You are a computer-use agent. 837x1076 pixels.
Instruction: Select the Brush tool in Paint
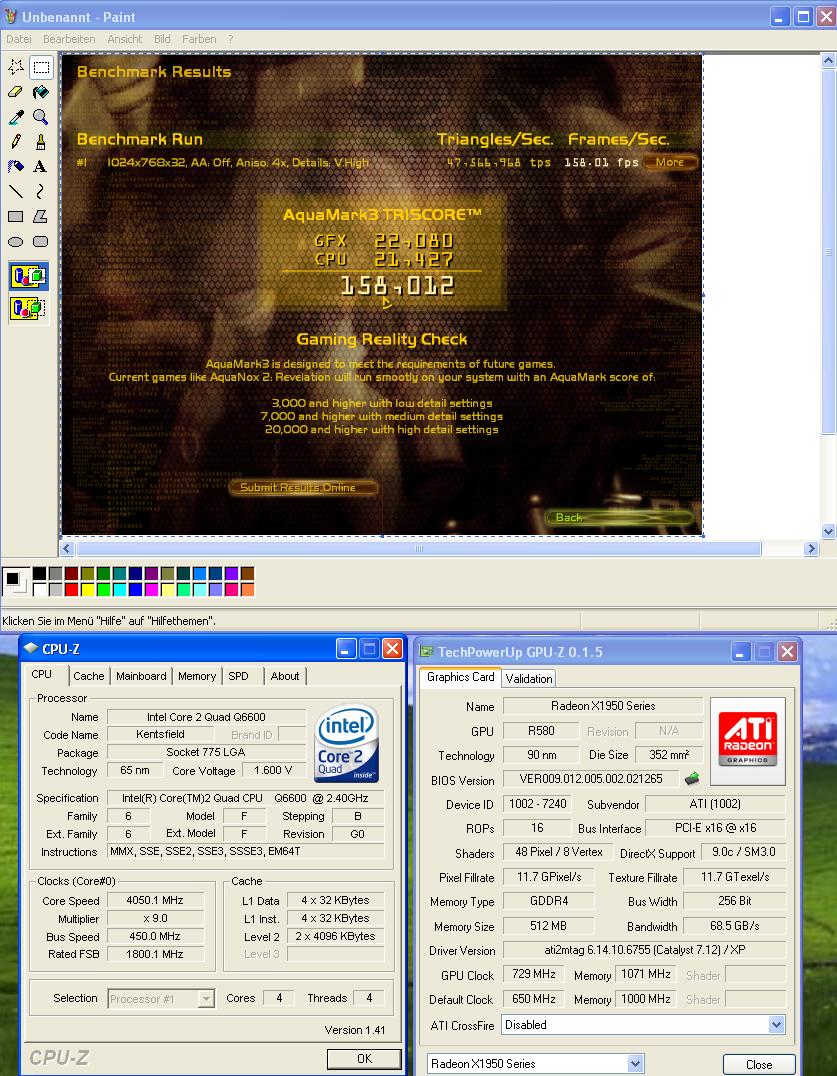[x=41, y=142]
